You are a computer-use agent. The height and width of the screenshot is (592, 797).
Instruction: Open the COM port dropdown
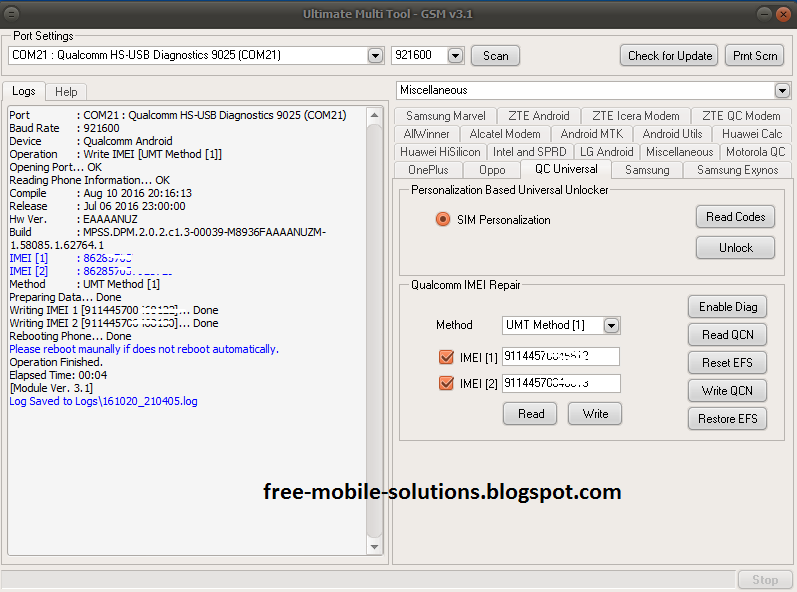click(375, 55)
